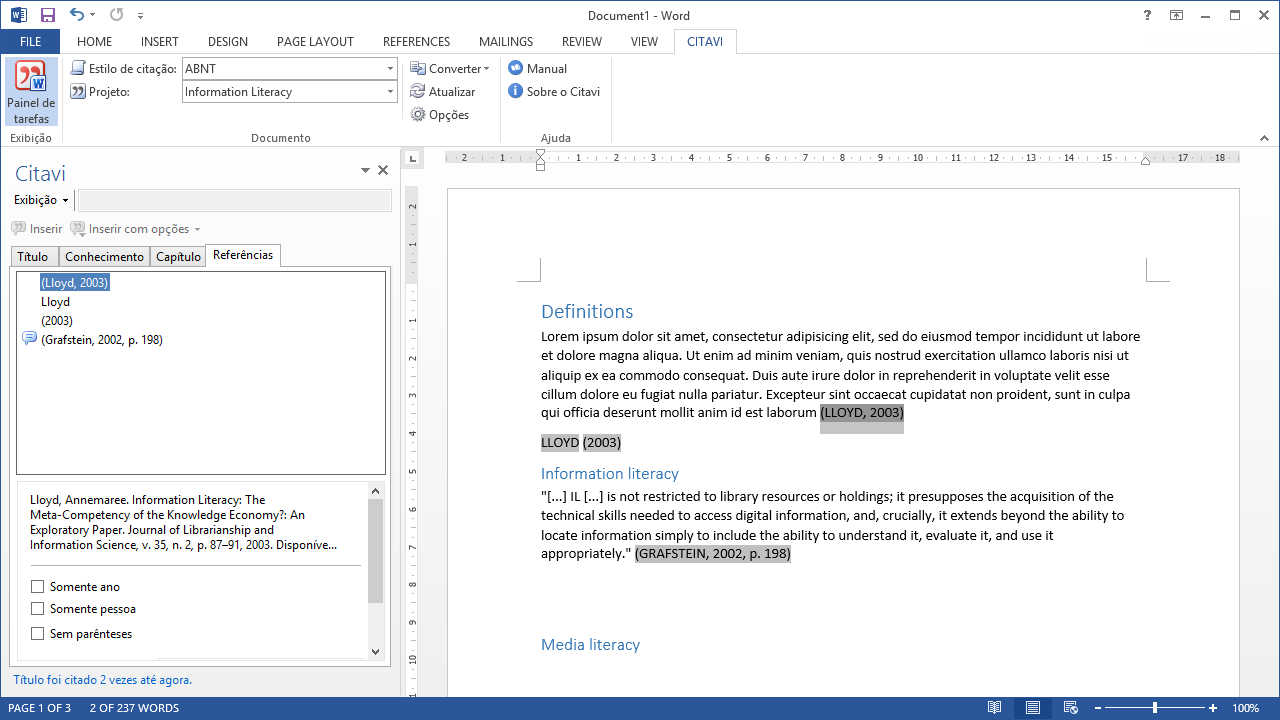Click the word count in status bar
1280x720 pixels.
tap(134, 708)
